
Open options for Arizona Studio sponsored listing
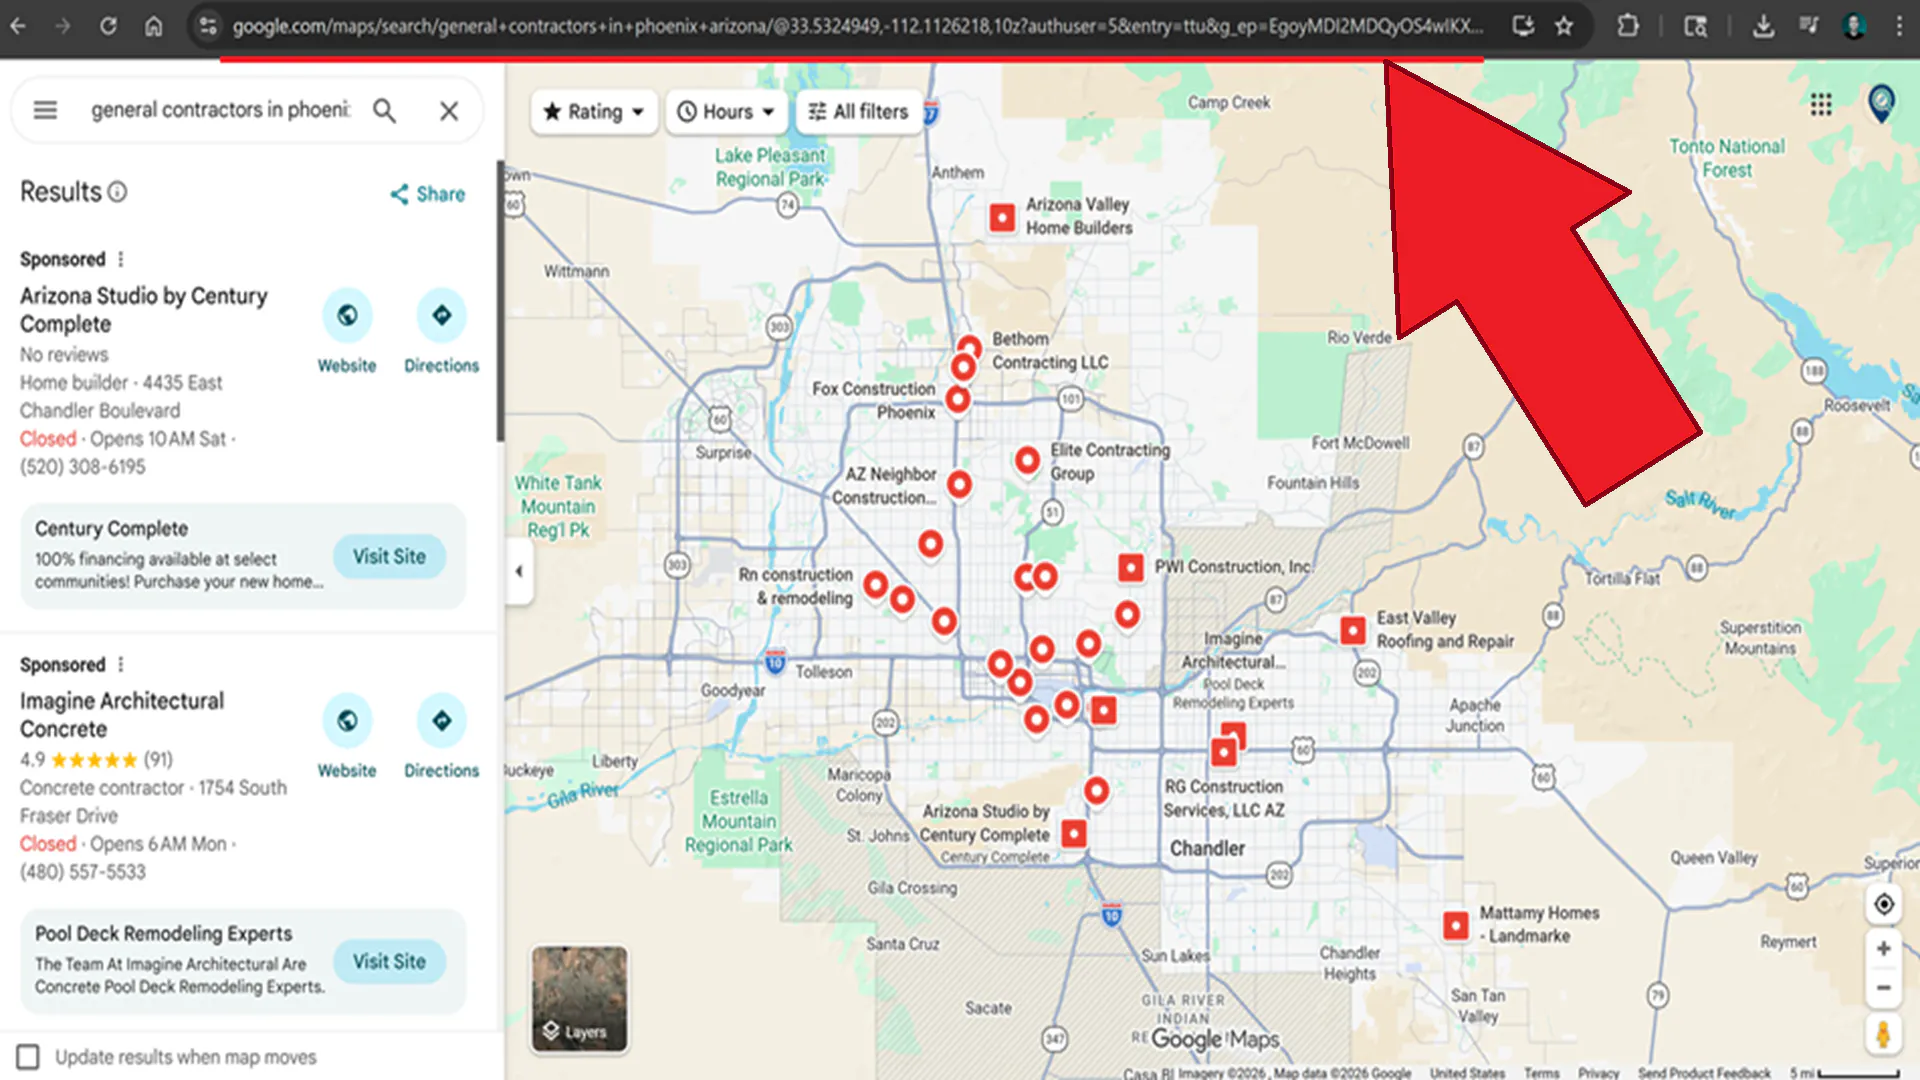(121, 259)
